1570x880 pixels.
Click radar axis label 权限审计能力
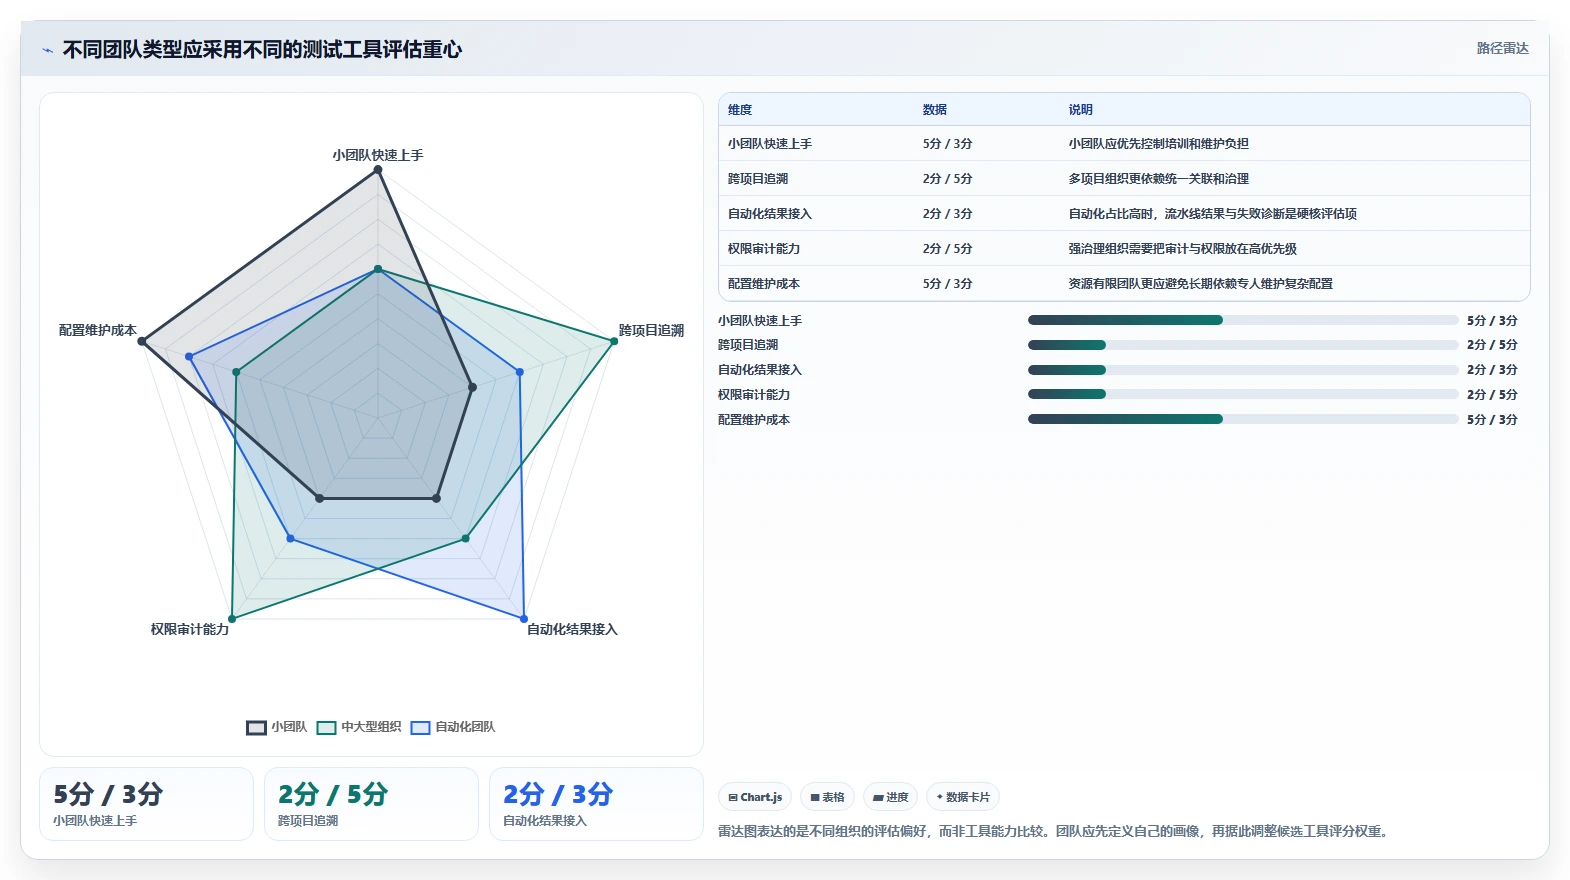(190, 629)
